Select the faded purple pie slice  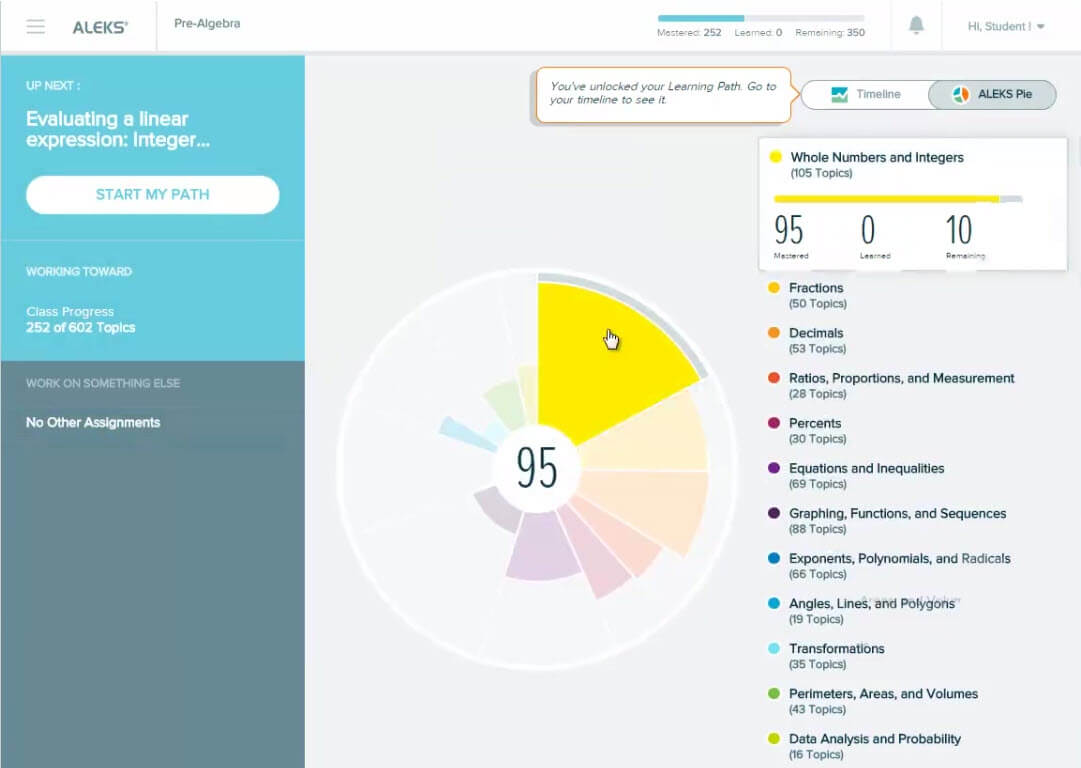(x=543, y=546)
